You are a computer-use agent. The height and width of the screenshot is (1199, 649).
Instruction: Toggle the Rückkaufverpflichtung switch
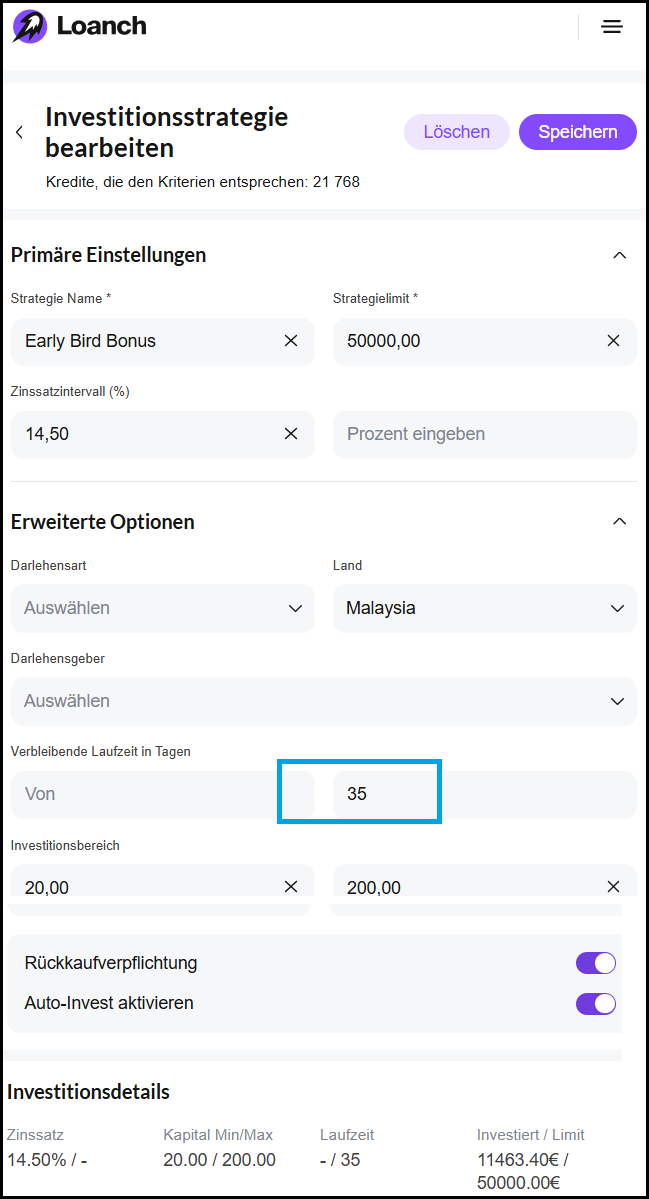(x=595, y=963)
